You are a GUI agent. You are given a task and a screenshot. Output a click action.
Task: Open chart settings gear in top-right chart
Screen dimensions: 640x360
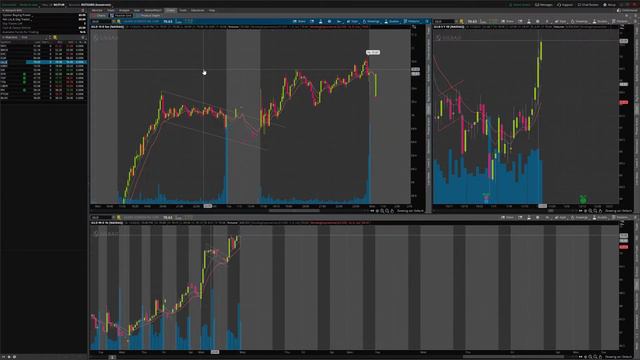pos(538,21)
